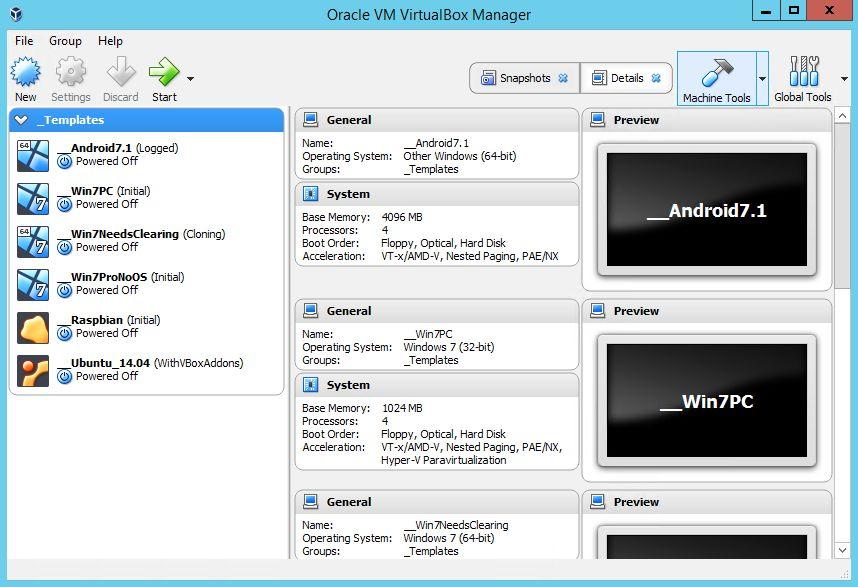Click the General header title for __Android7.1
This screenshot has height=587, width=858.
tap(349, 120)
